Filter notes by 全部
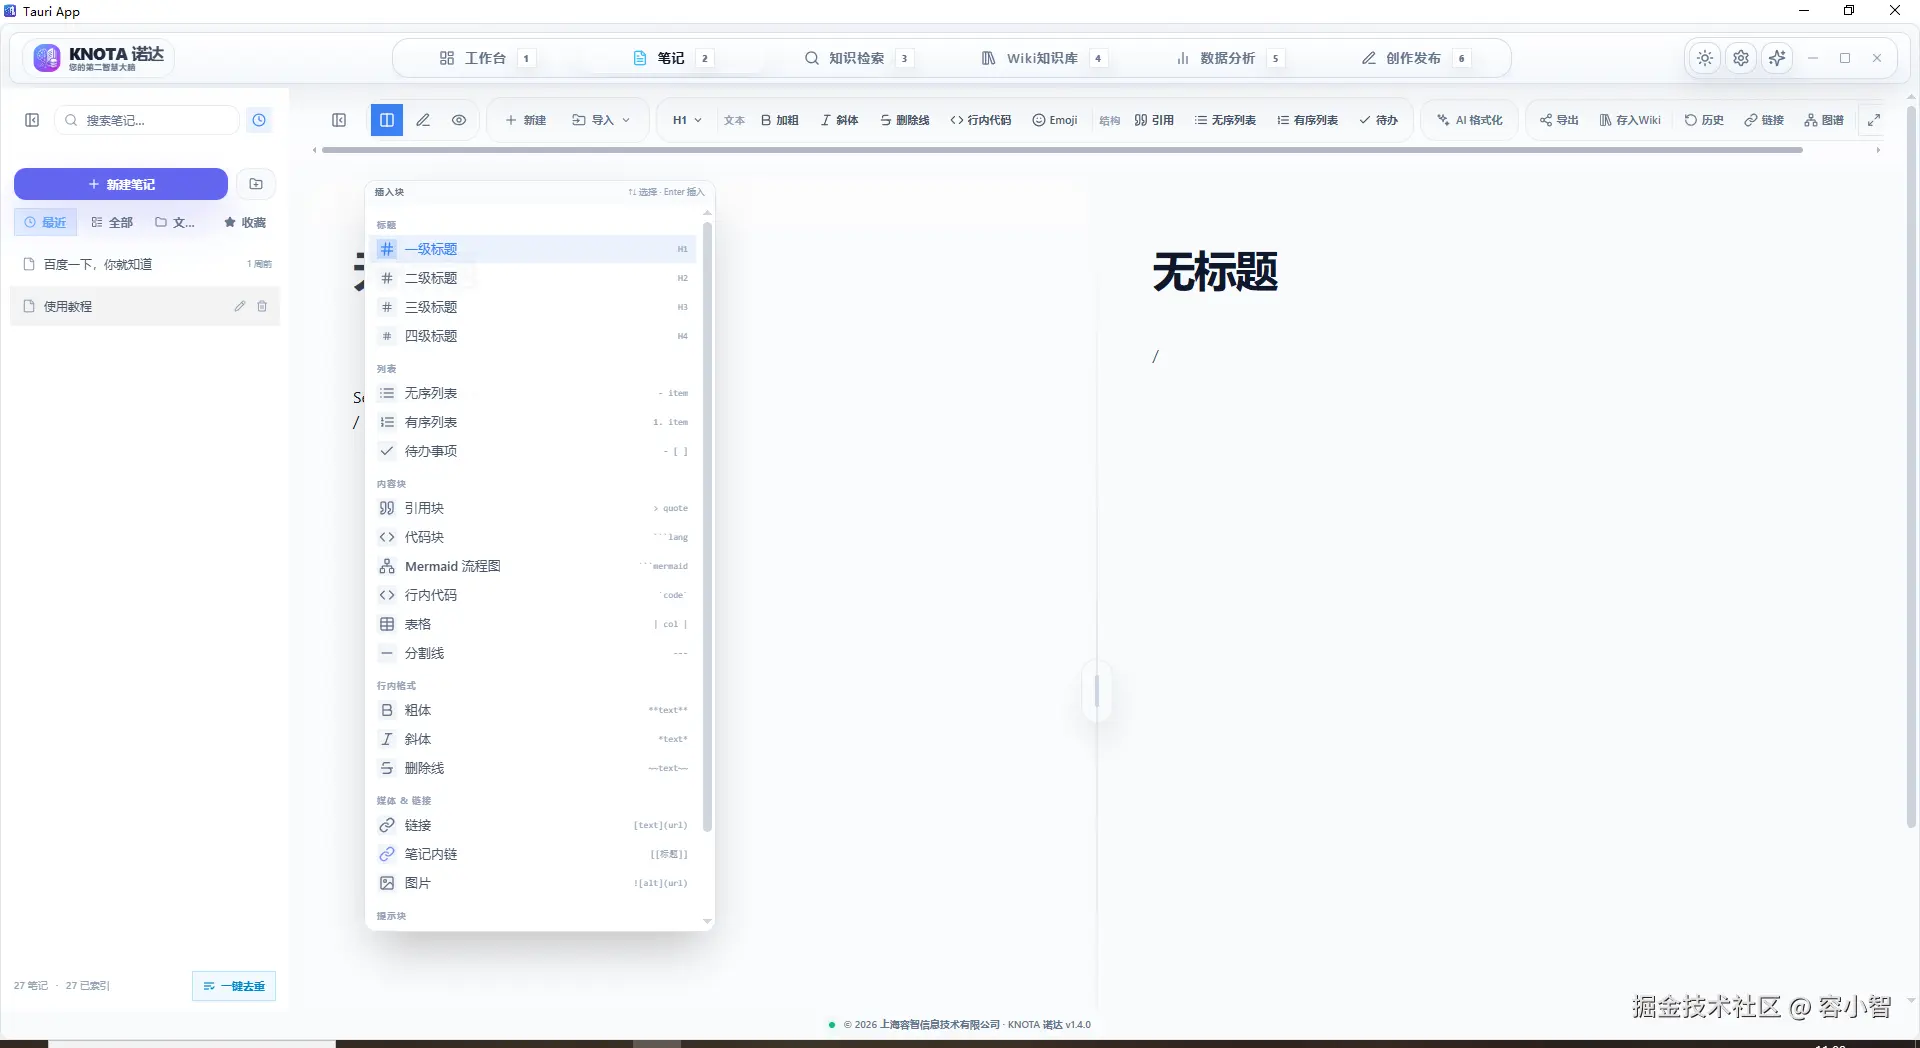Screen dimensions: 1920x1048 pyautogui.click(x=112, y=222)
